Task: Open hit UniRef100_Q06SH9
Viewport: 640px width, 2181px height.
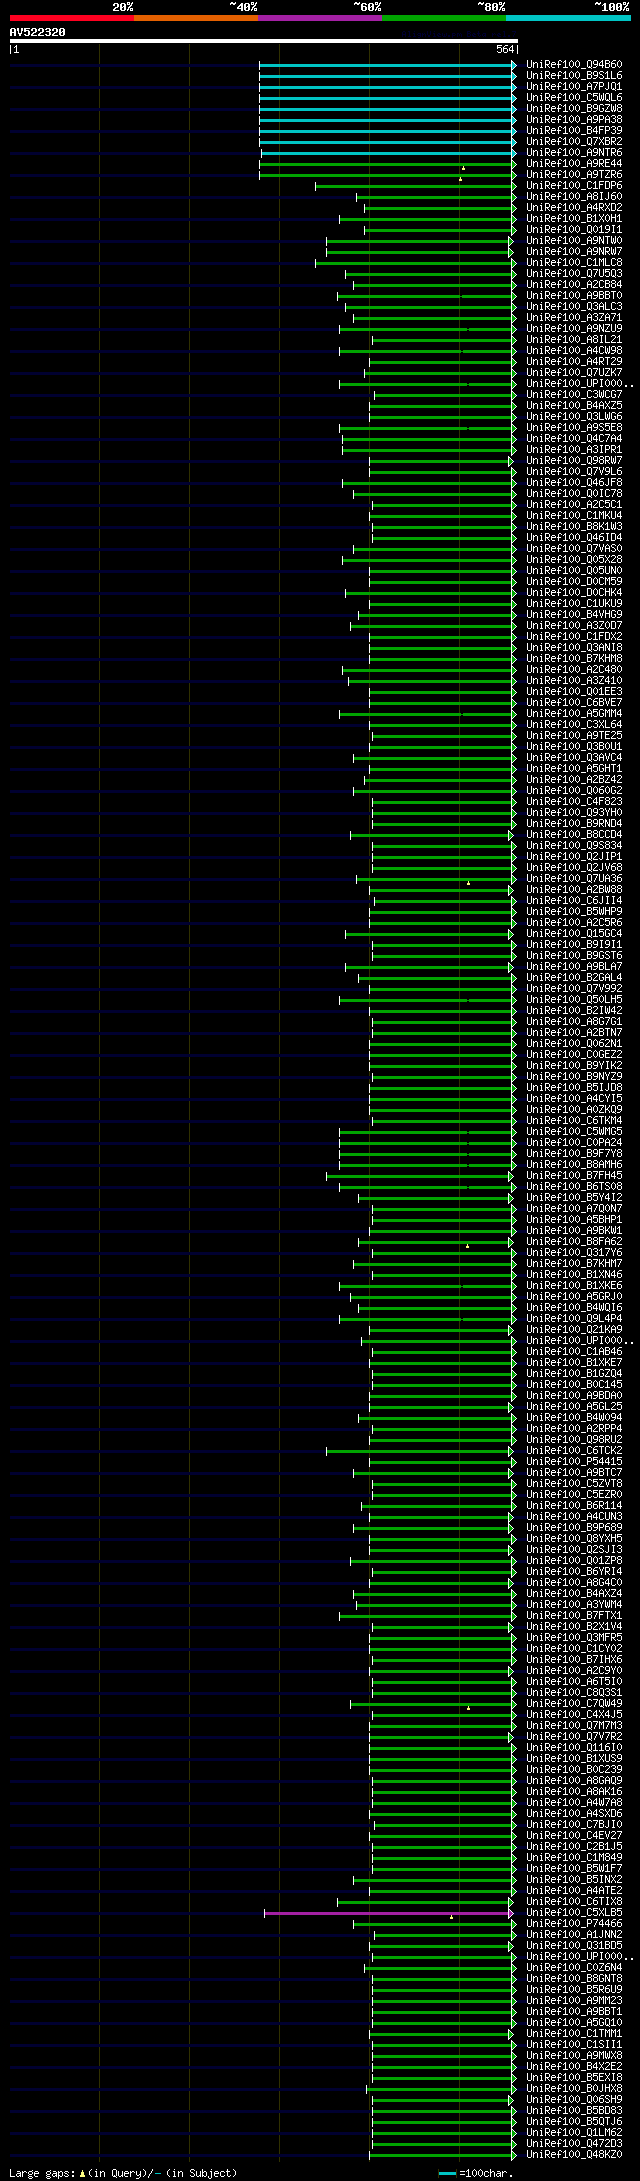Action: point(574,2100)
